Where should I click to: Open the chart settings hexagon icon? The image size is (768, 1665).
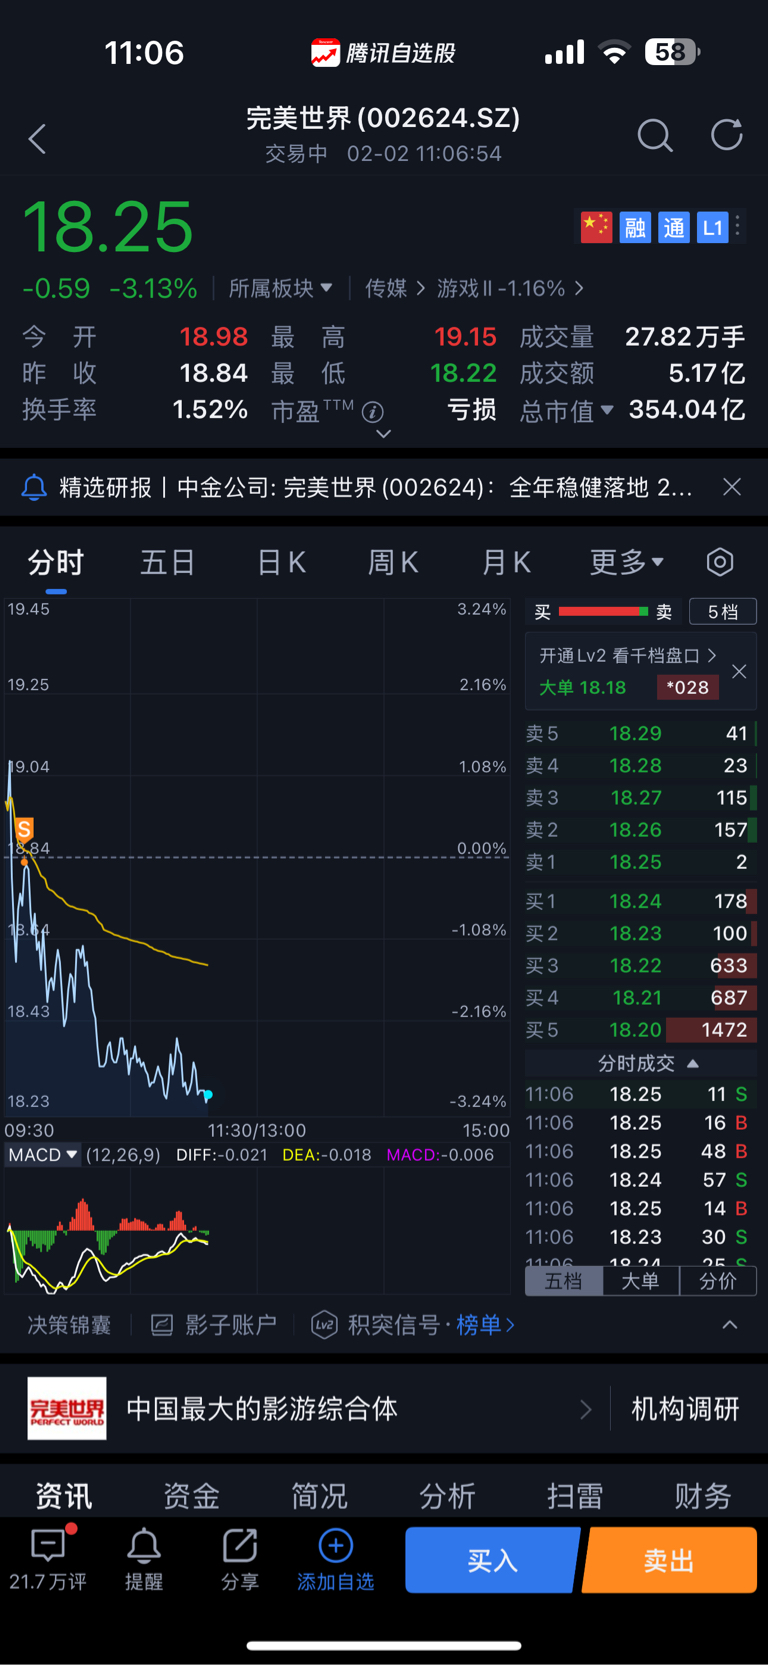coord(720,562)
